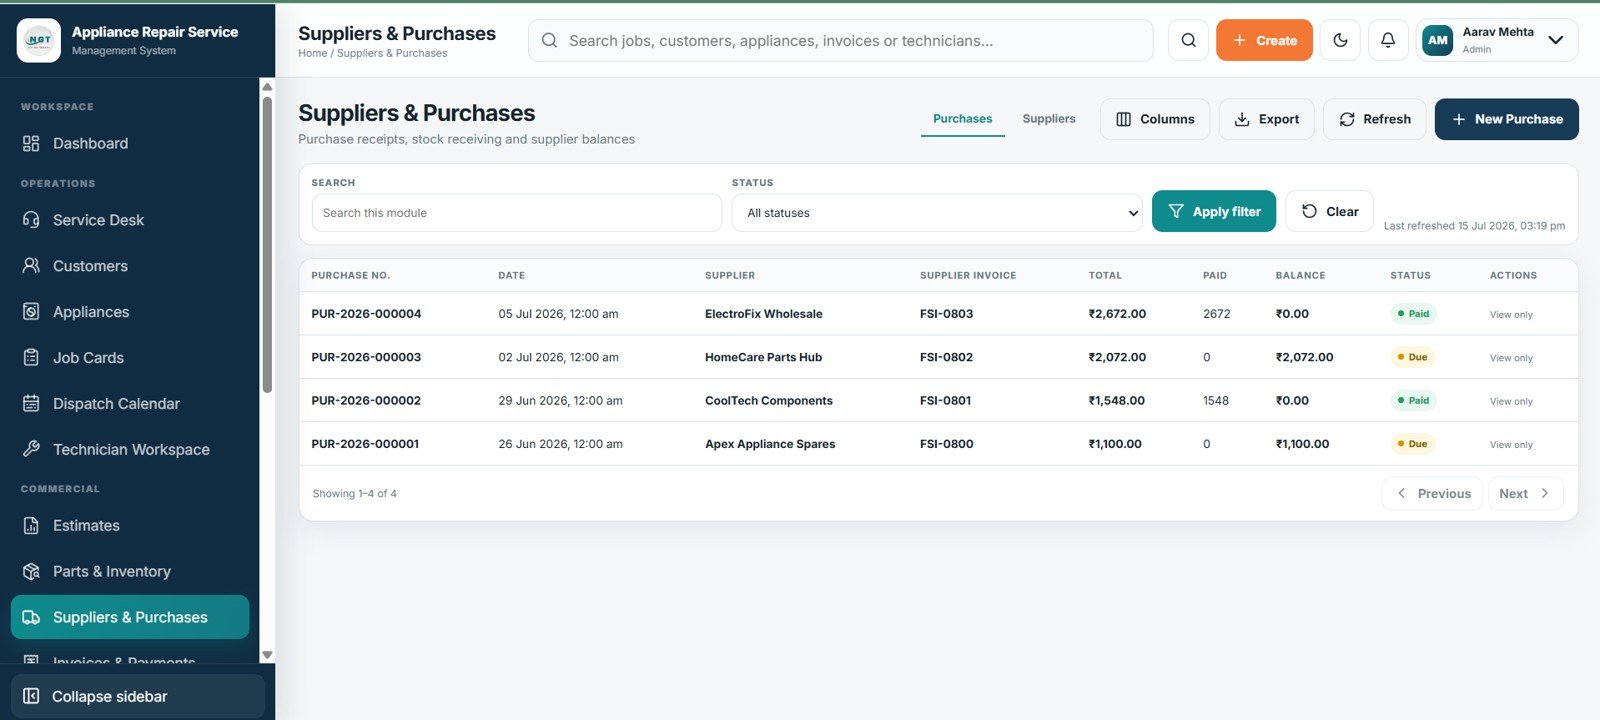The width and height of the screenshot is (1600, 720).
Task: Click the AM user avatar
Action: pyautogui.click(x=1437, y=40)
